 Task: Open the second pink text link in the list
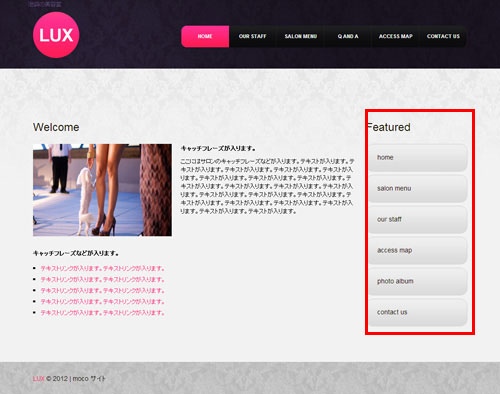(x=102, y=279)
